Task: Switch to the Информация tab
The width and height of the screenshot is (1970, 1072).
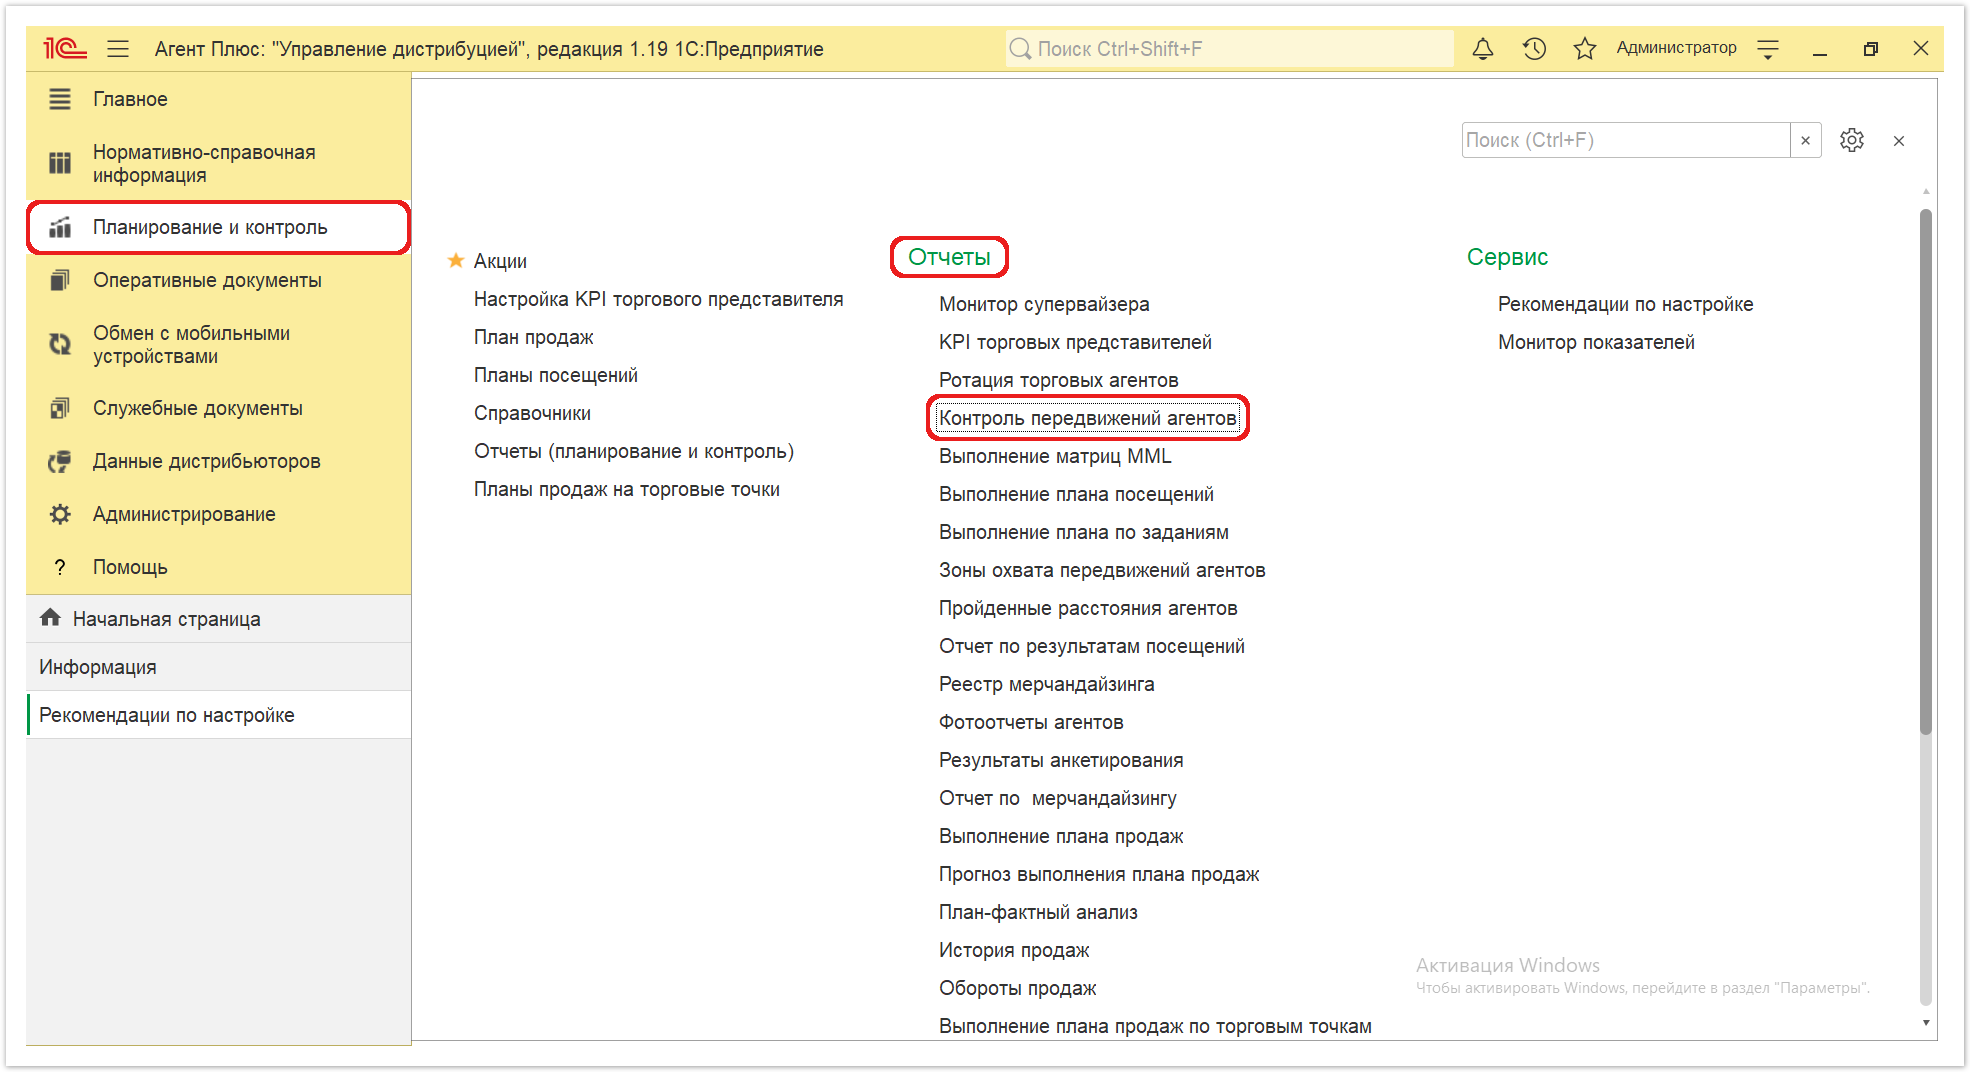Action: click(219, 667)
